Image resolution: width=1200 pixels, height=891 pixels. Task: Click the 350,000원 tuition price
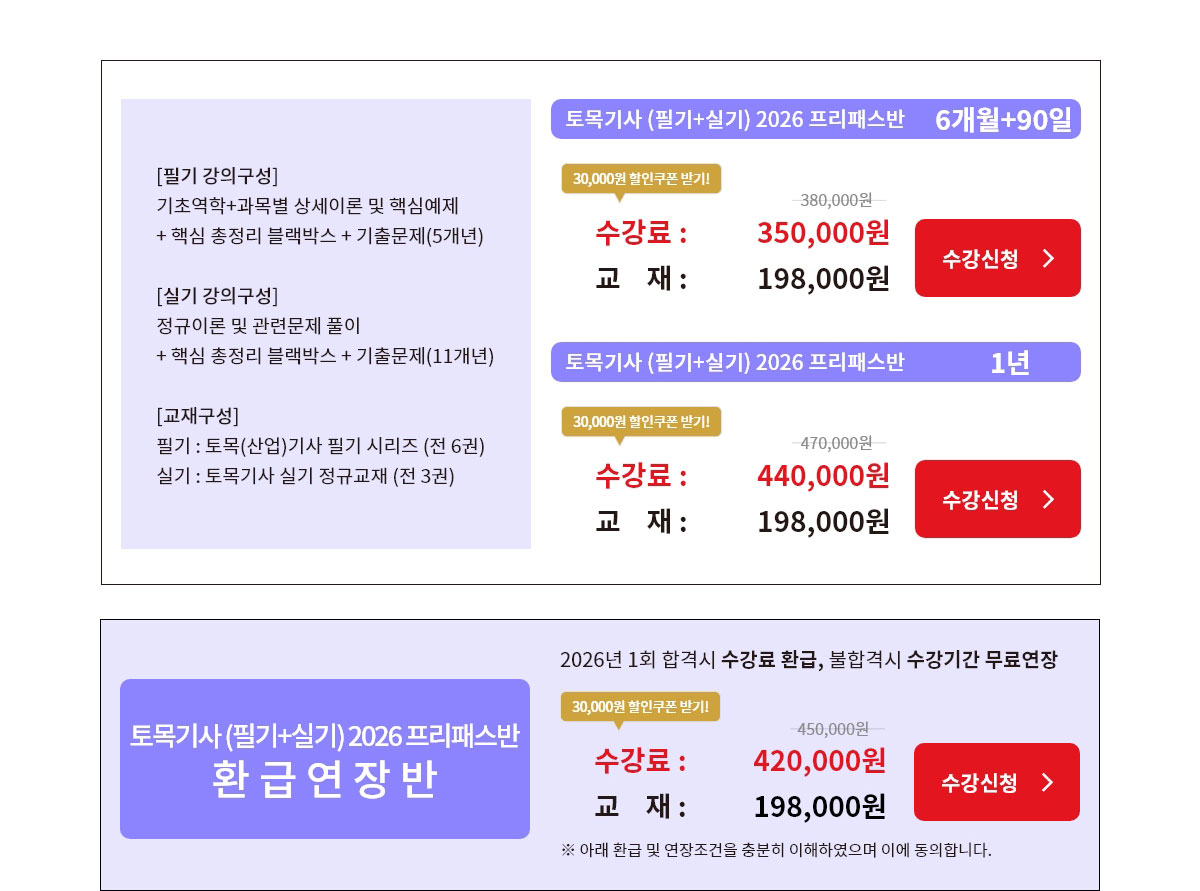823,233
